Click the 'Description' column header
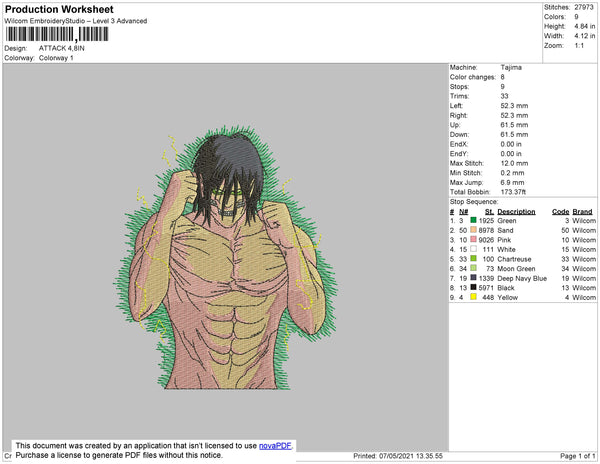The height and width of the screenshot is (464, 600). click(x=516, y=212)
